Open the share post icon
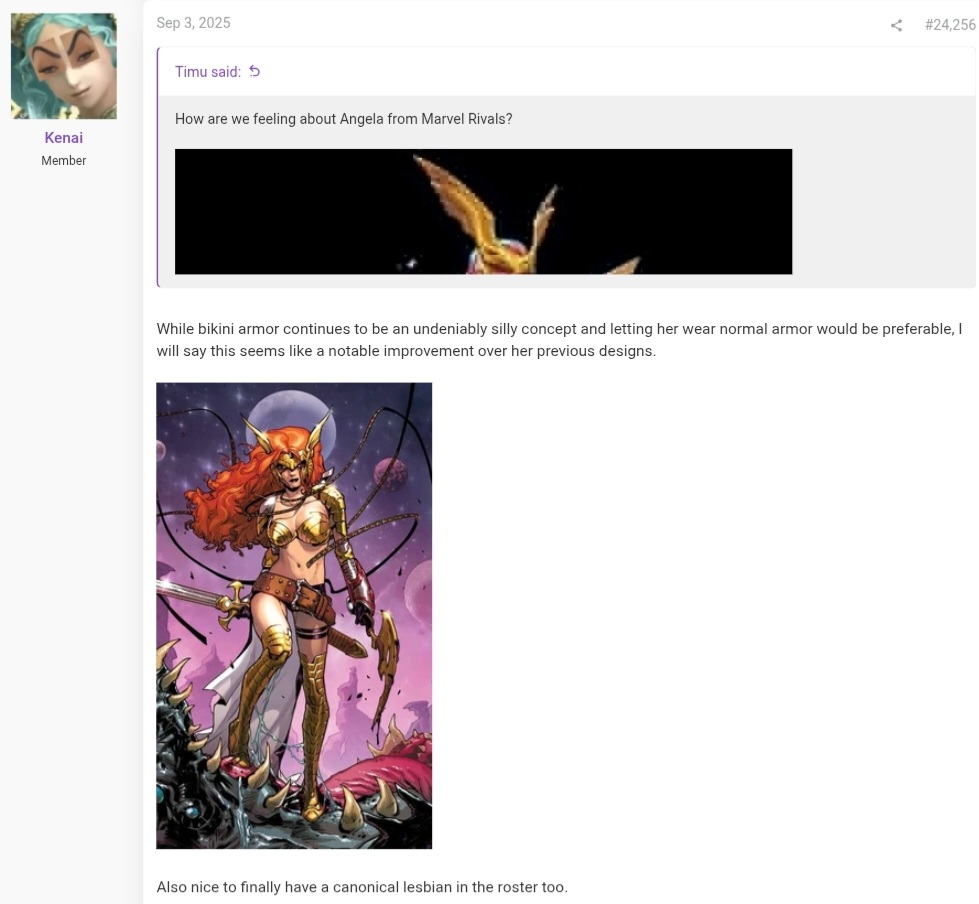 pyautogui.click(x=896, y=25)
